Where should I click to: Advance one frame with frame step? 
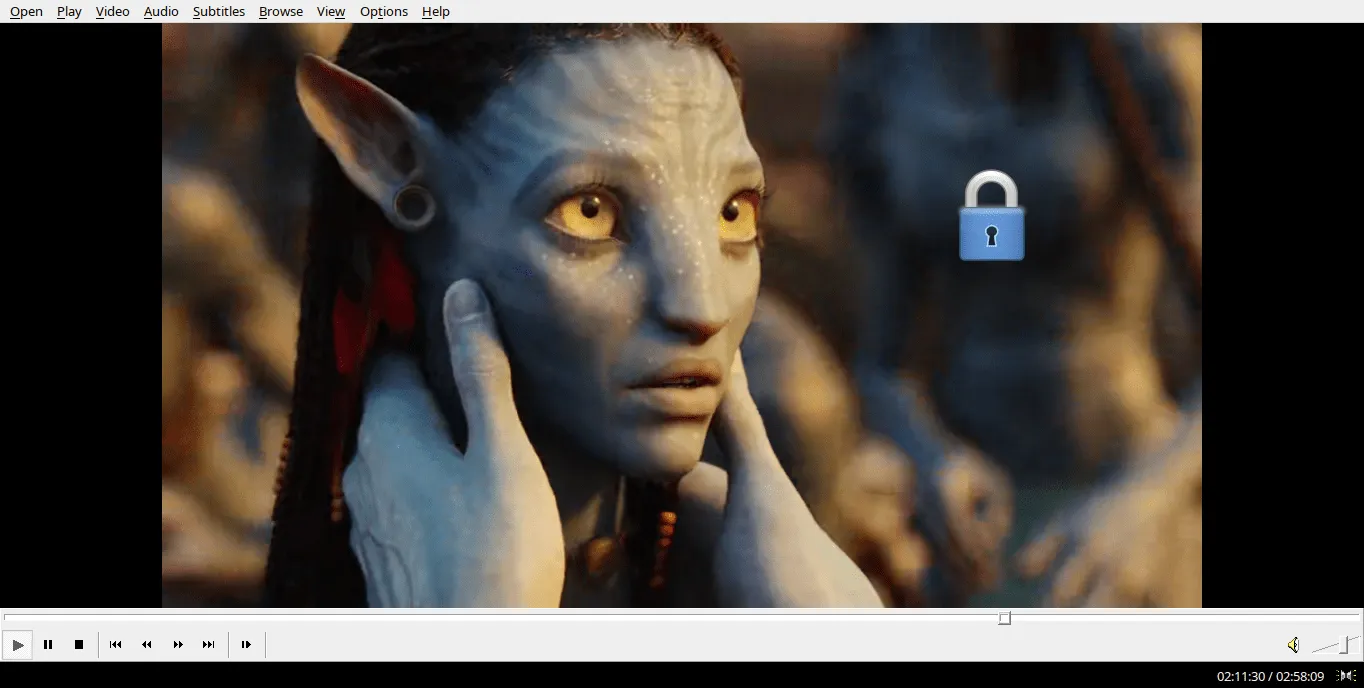point(246,645)
